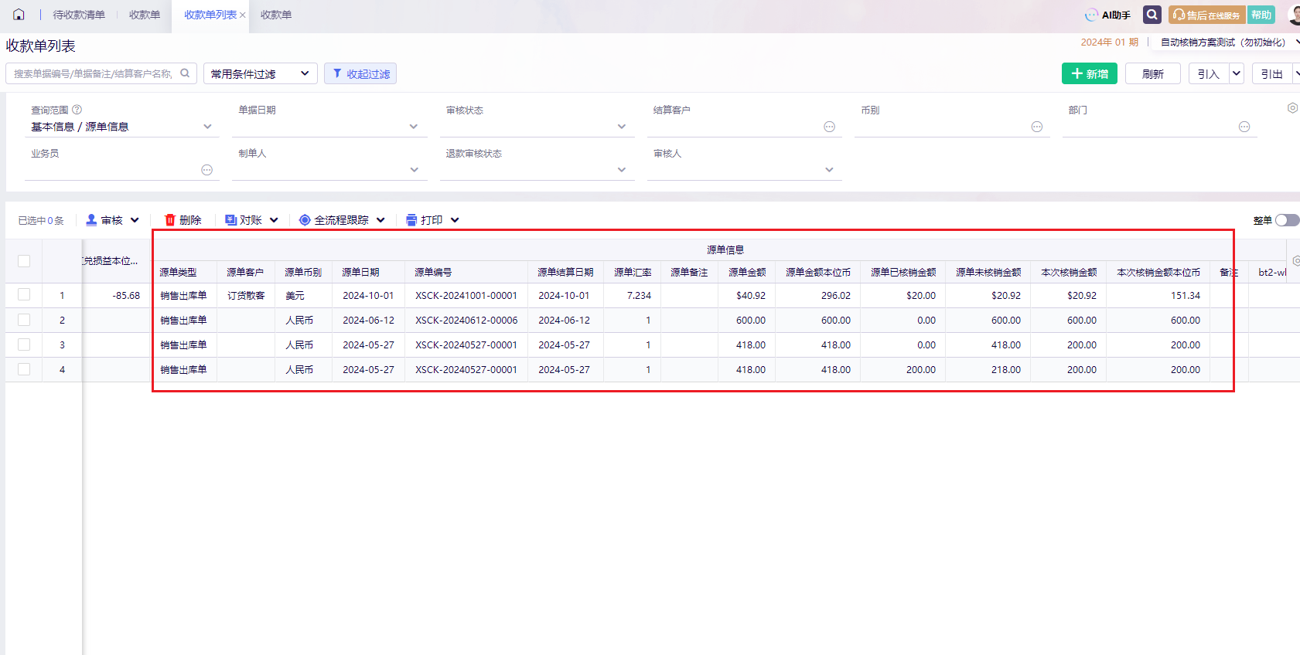Click the 部门 ellipsis picker icon
The image size is (1300, 655).
tap(1244, 127)
